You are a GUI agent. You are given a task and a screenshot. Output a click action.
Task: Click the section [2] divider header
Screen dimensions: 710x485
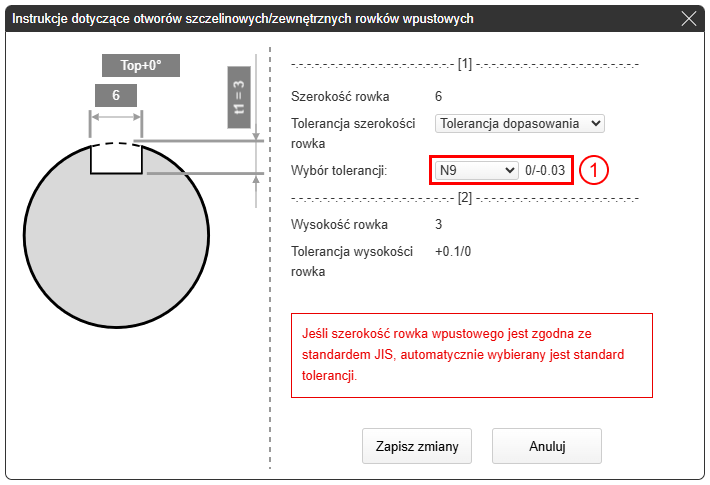point(464,198)
